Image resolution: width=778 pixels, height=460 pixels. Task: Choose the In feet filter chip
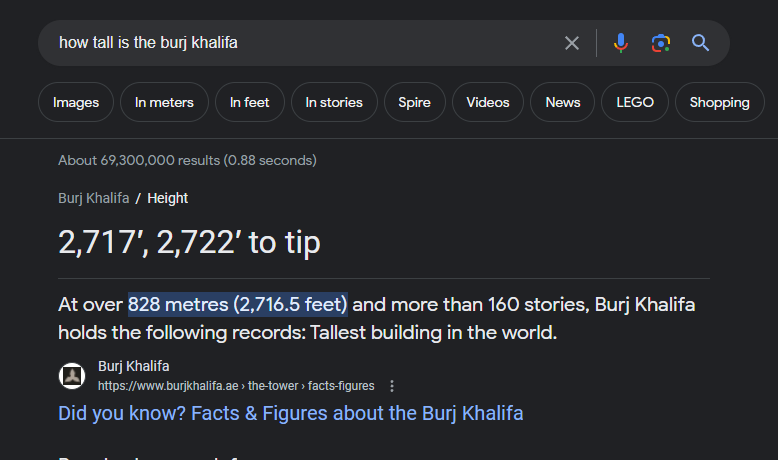pyautogui.click(x=250, y=102)
